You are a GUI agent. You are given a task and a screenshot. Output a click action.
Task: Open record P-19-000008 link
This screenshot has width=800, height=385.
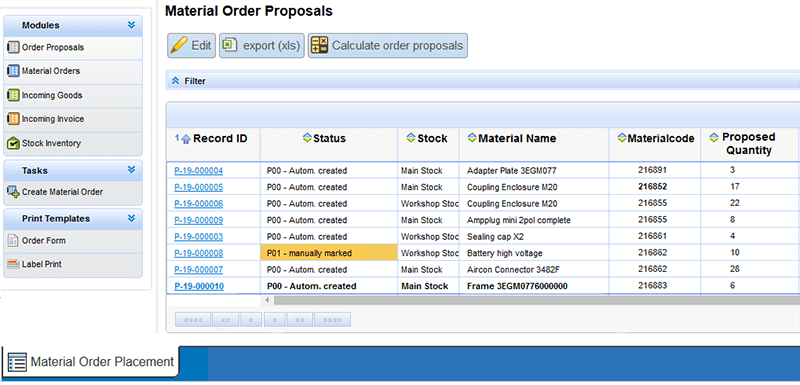click(198, 253)
